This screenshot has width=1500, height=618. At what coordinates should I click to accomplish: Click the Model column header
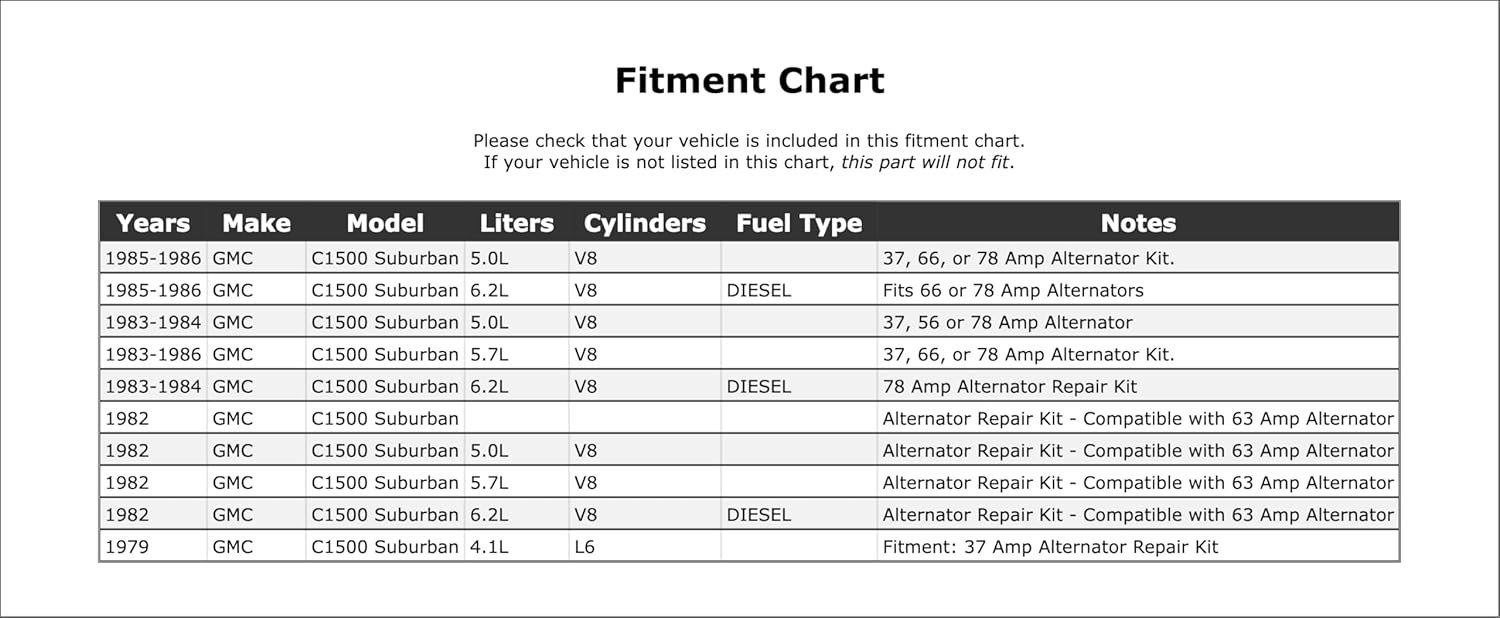pyautogui.click(x=385, y=223)
